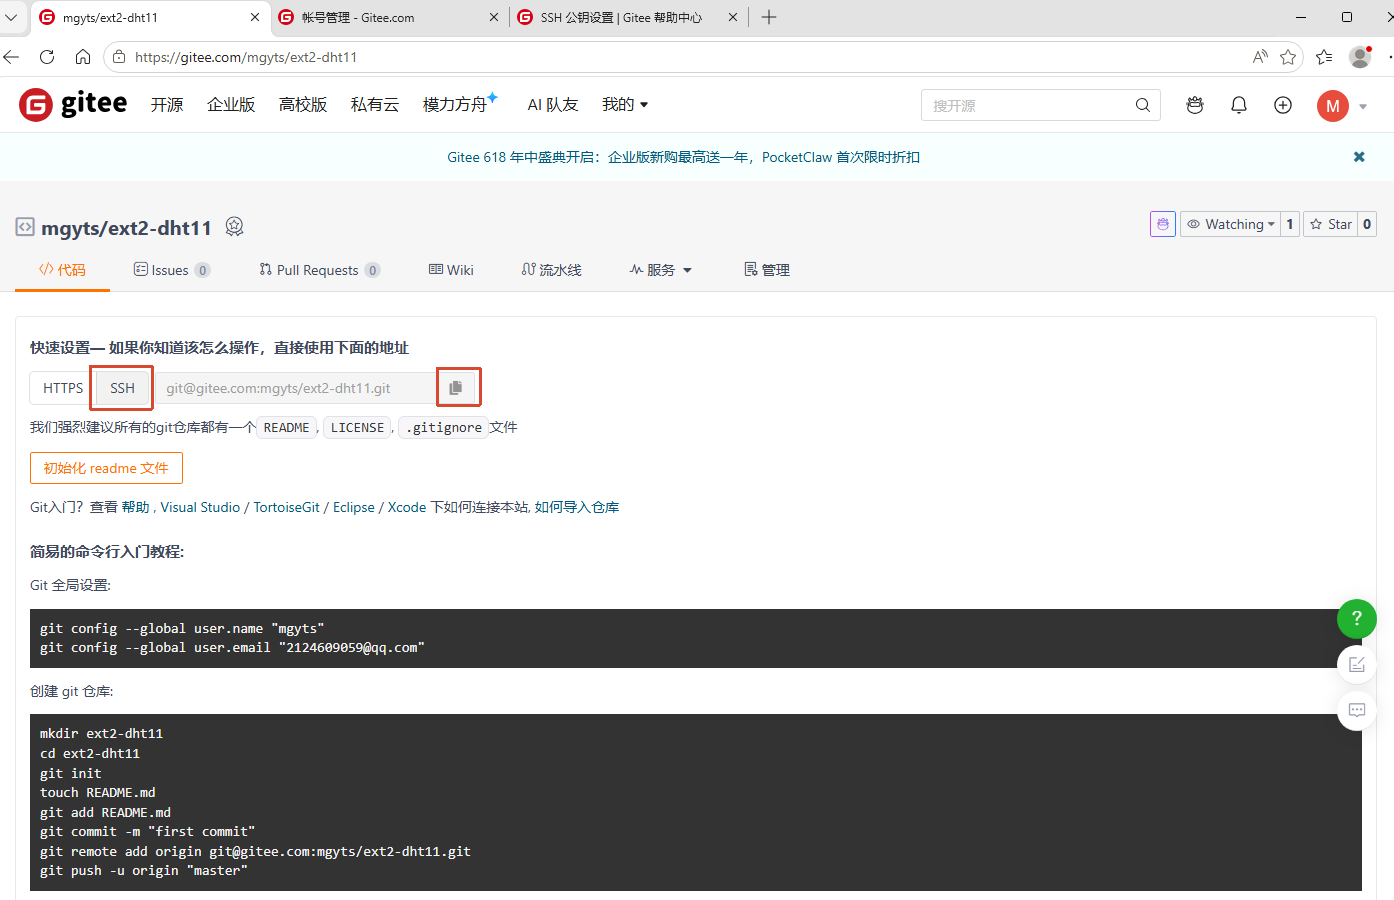Viewport: 1394px width, 900px height.
Task: Open the browser favorites list
Action: 1324,57
